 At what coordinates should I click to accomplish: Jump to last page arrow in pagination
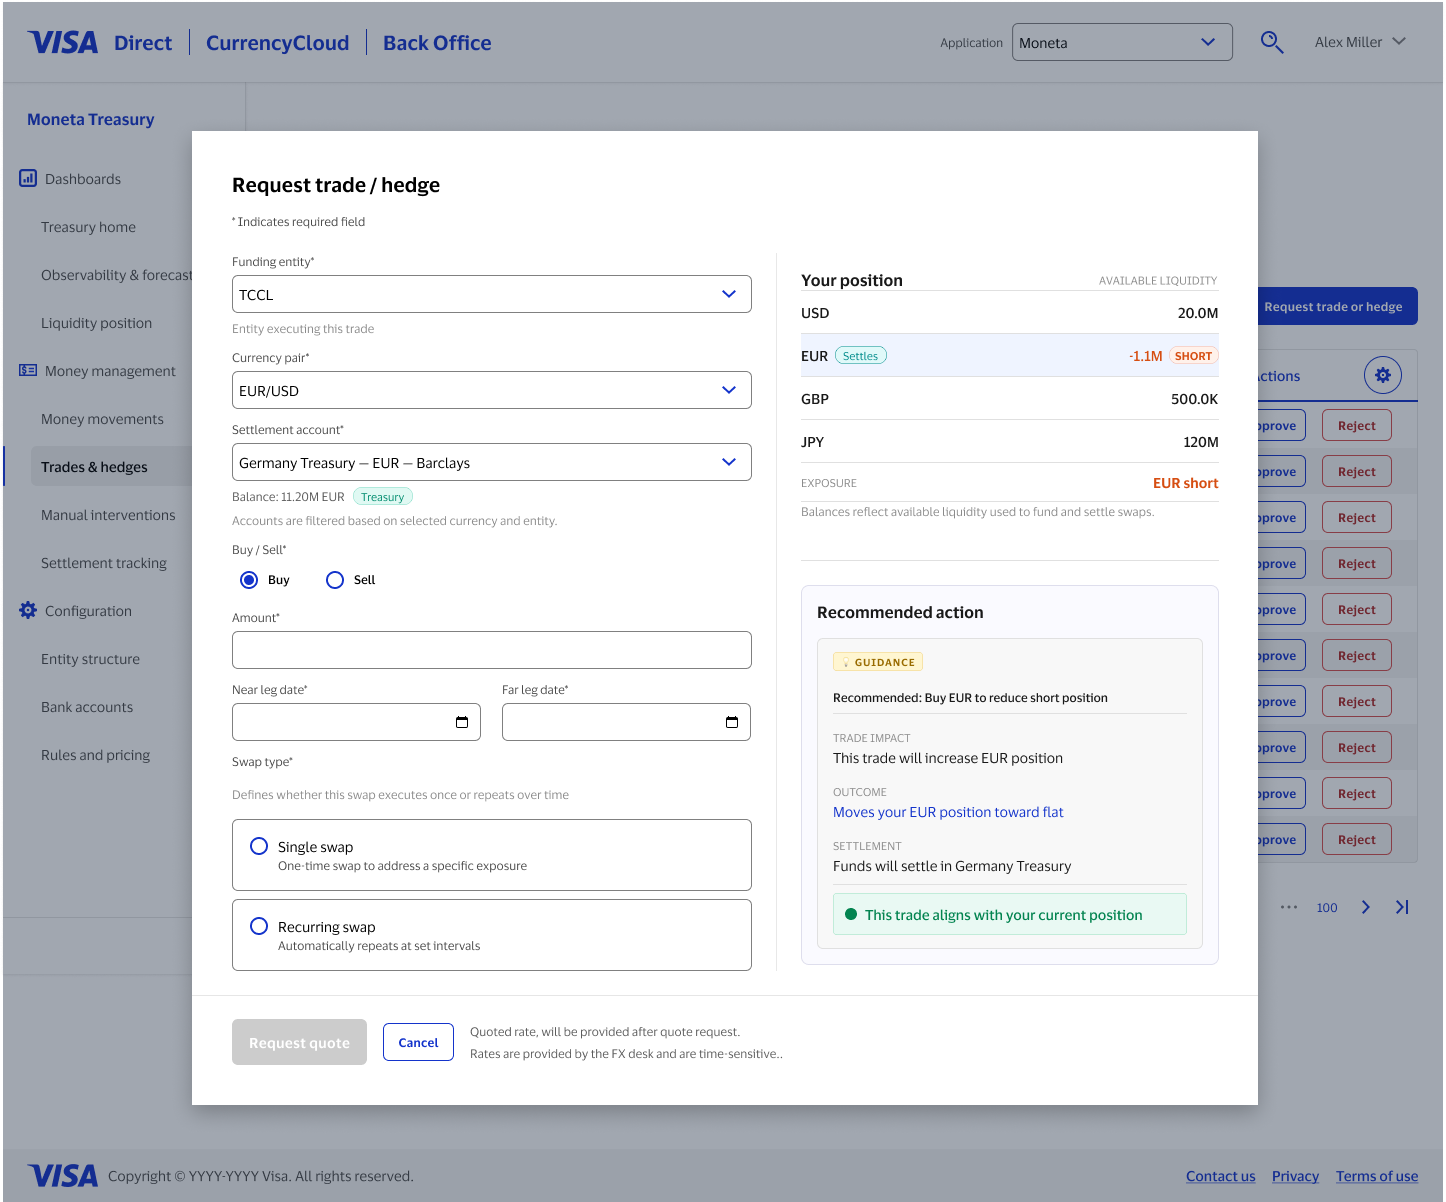1402,907
